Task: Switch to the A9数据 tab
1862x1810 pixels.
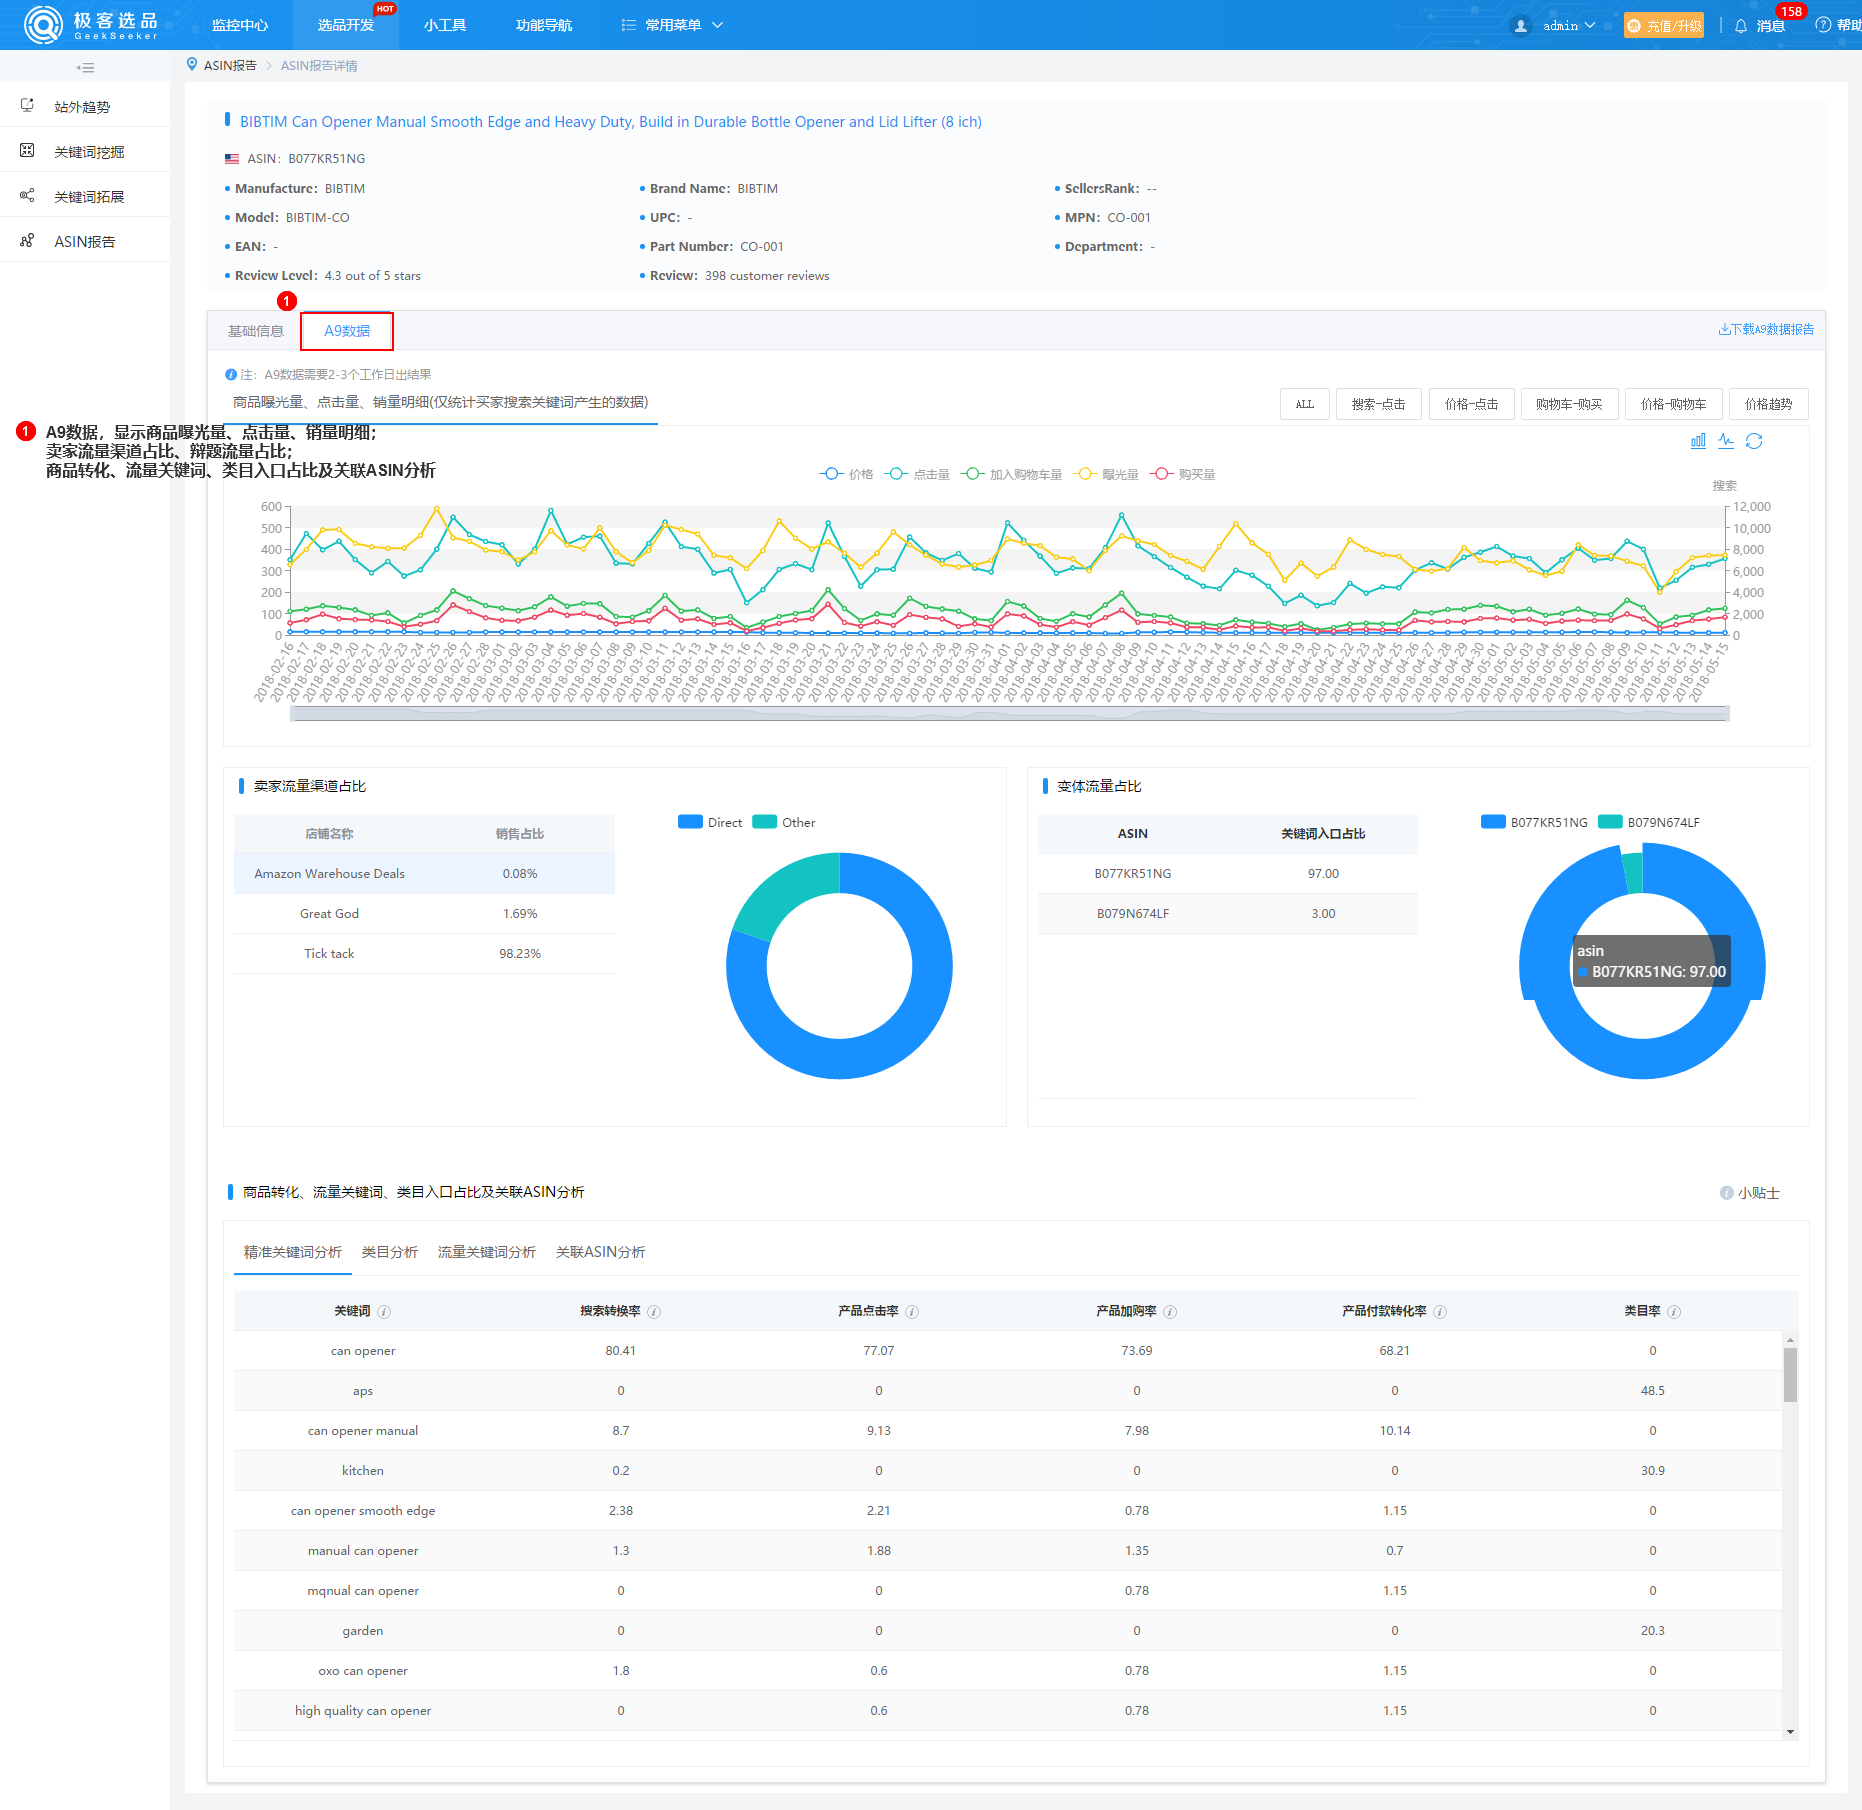Action: pos(347,331)
